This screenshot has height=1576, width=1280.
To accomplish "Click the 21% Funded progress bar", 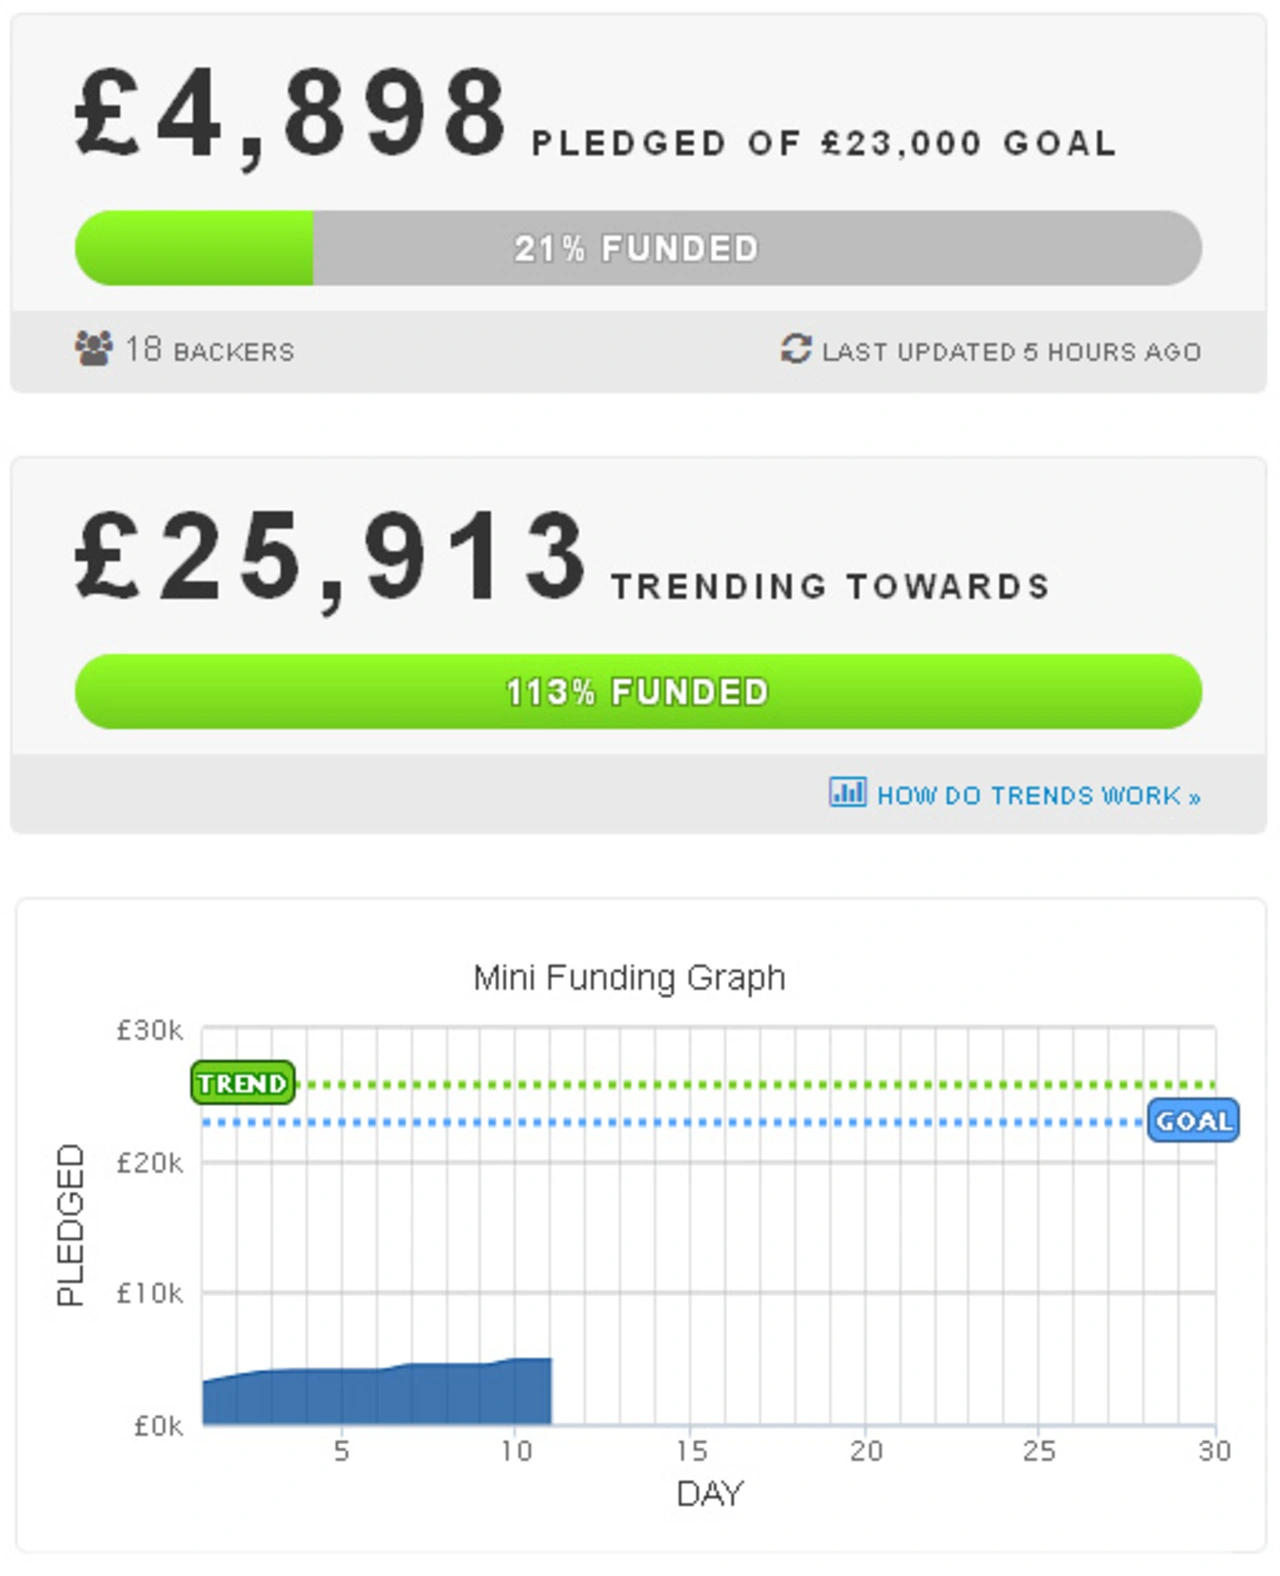I will point(638,248).
